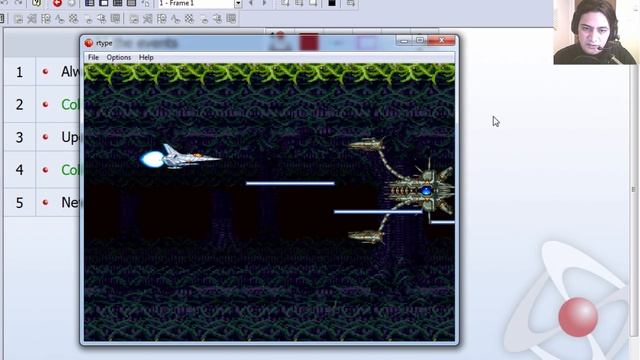This screenshot has width=640, height=360.
Task: Go to the previous frame arrow
Action: pos(251,3)
